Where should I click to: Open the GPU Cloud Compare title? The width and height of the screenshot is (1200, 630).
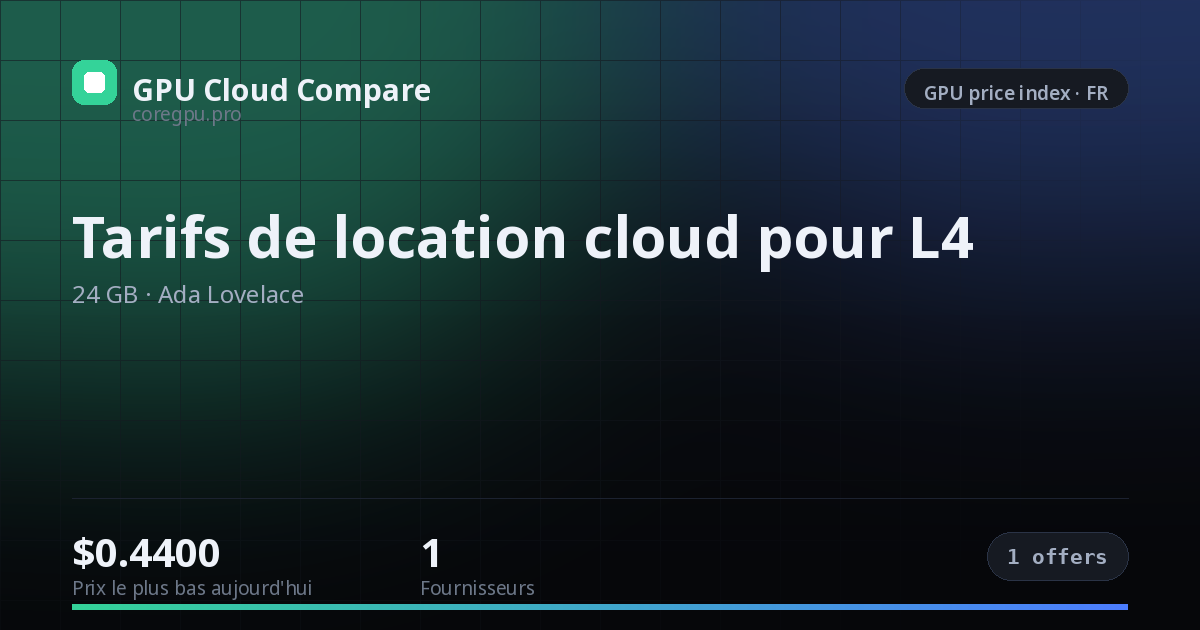282,90
